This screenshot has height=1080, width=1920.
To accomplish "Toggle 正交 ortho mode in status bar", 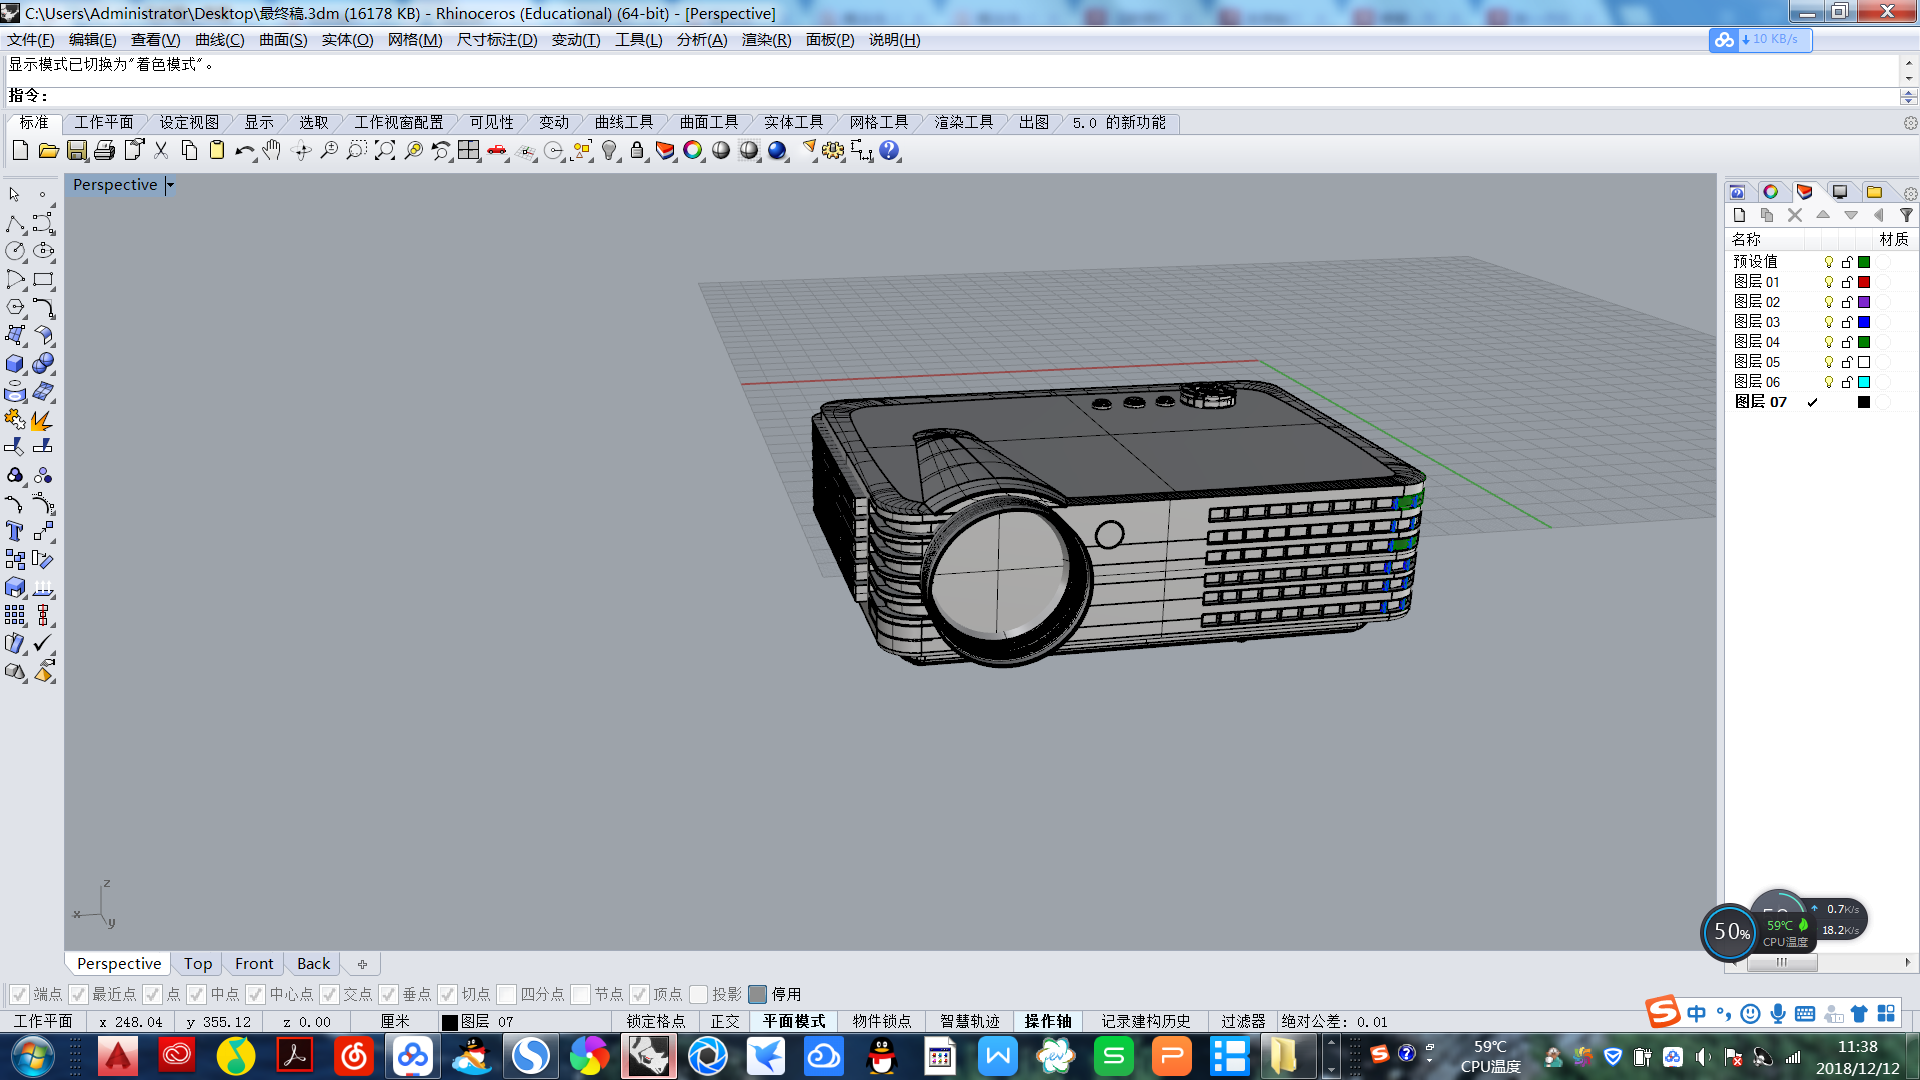I will pyautogui.click(x=726, y=1022).
